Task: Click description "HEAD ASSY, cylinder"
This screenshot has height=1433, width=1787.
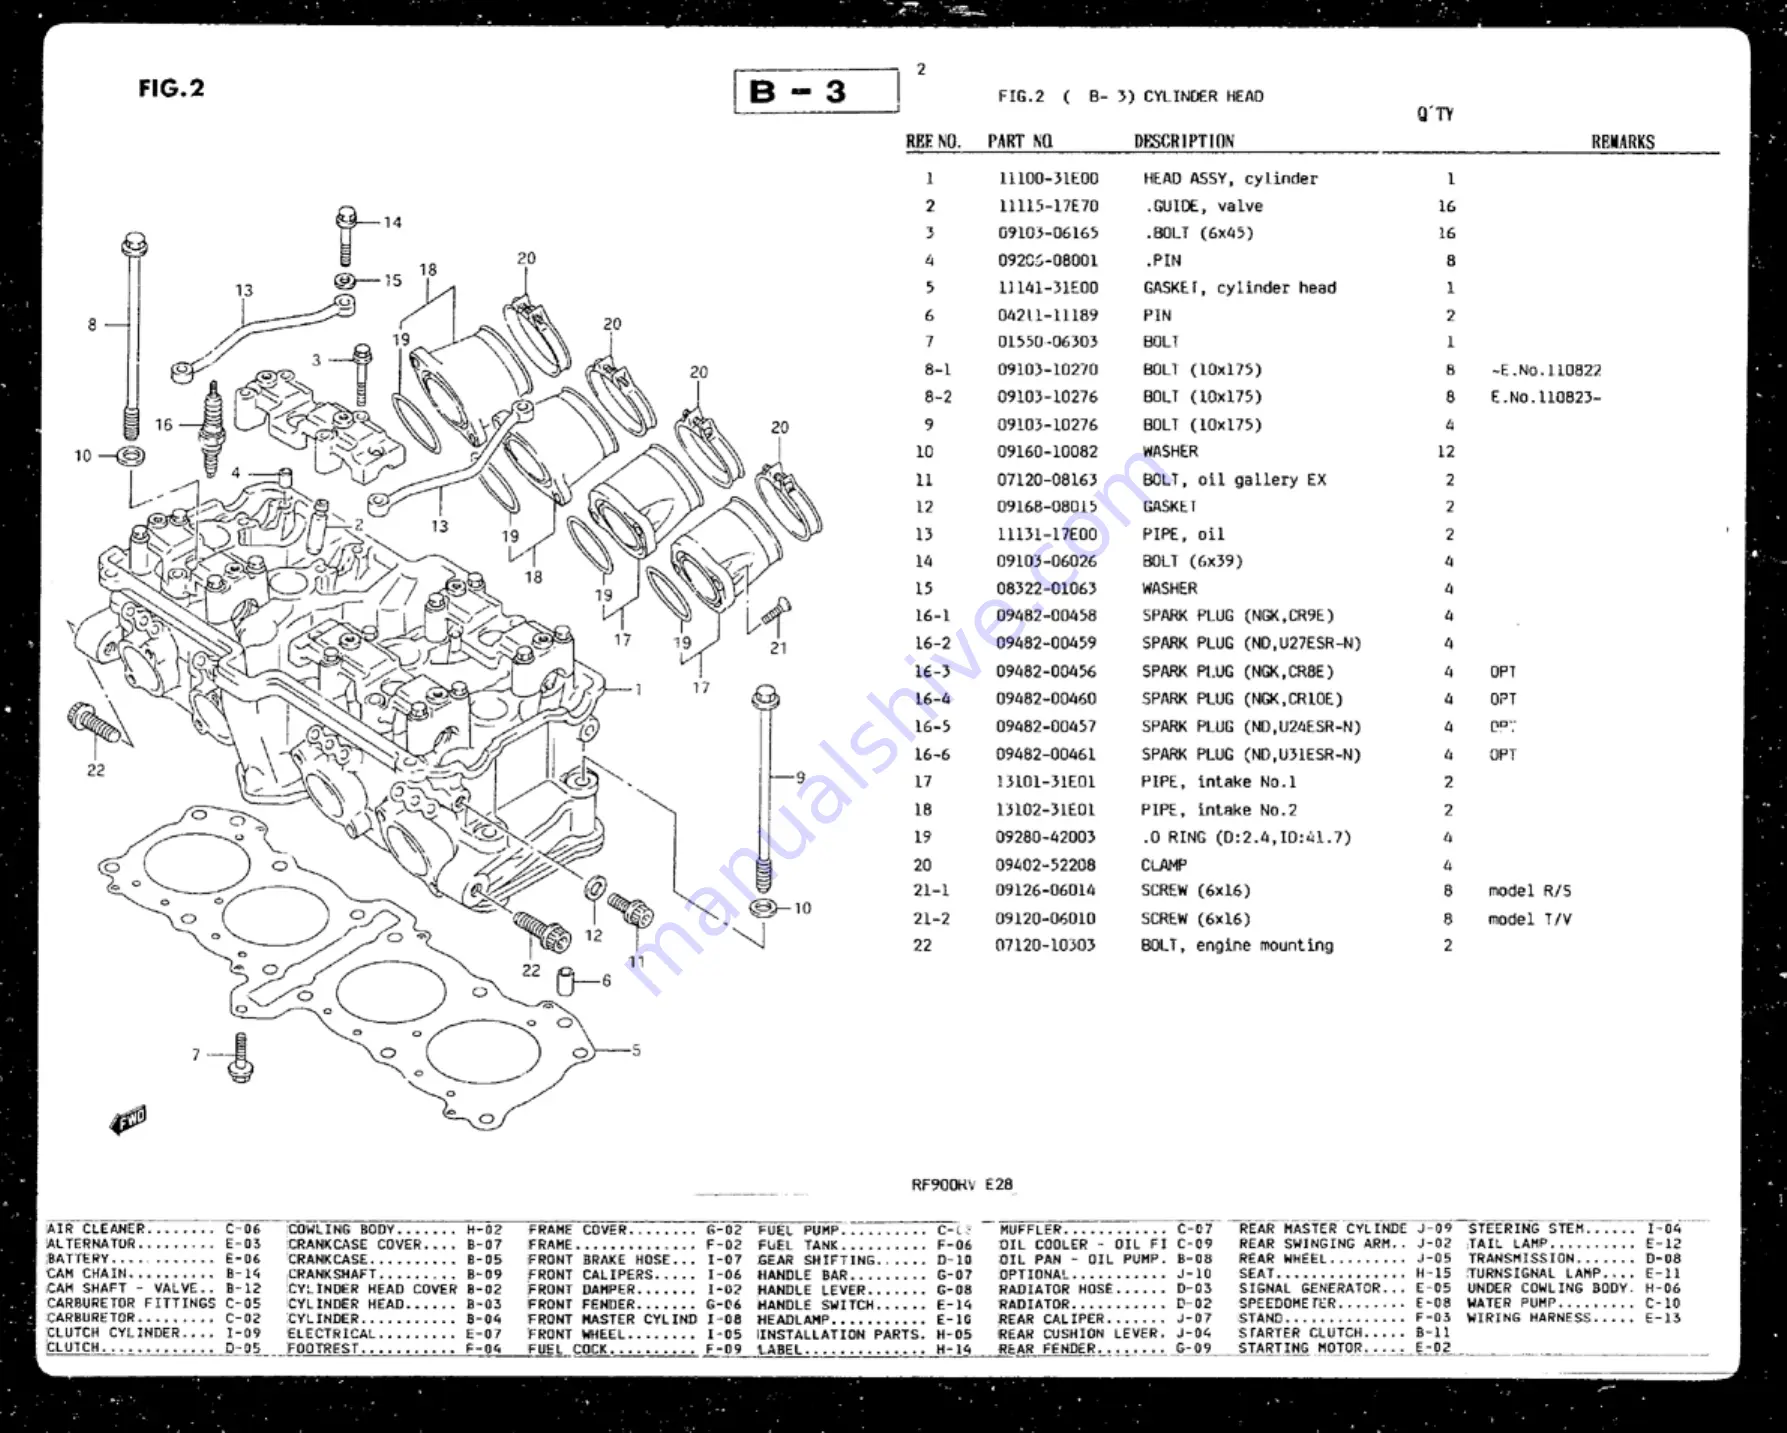Action: click(x=1230, y=178)
